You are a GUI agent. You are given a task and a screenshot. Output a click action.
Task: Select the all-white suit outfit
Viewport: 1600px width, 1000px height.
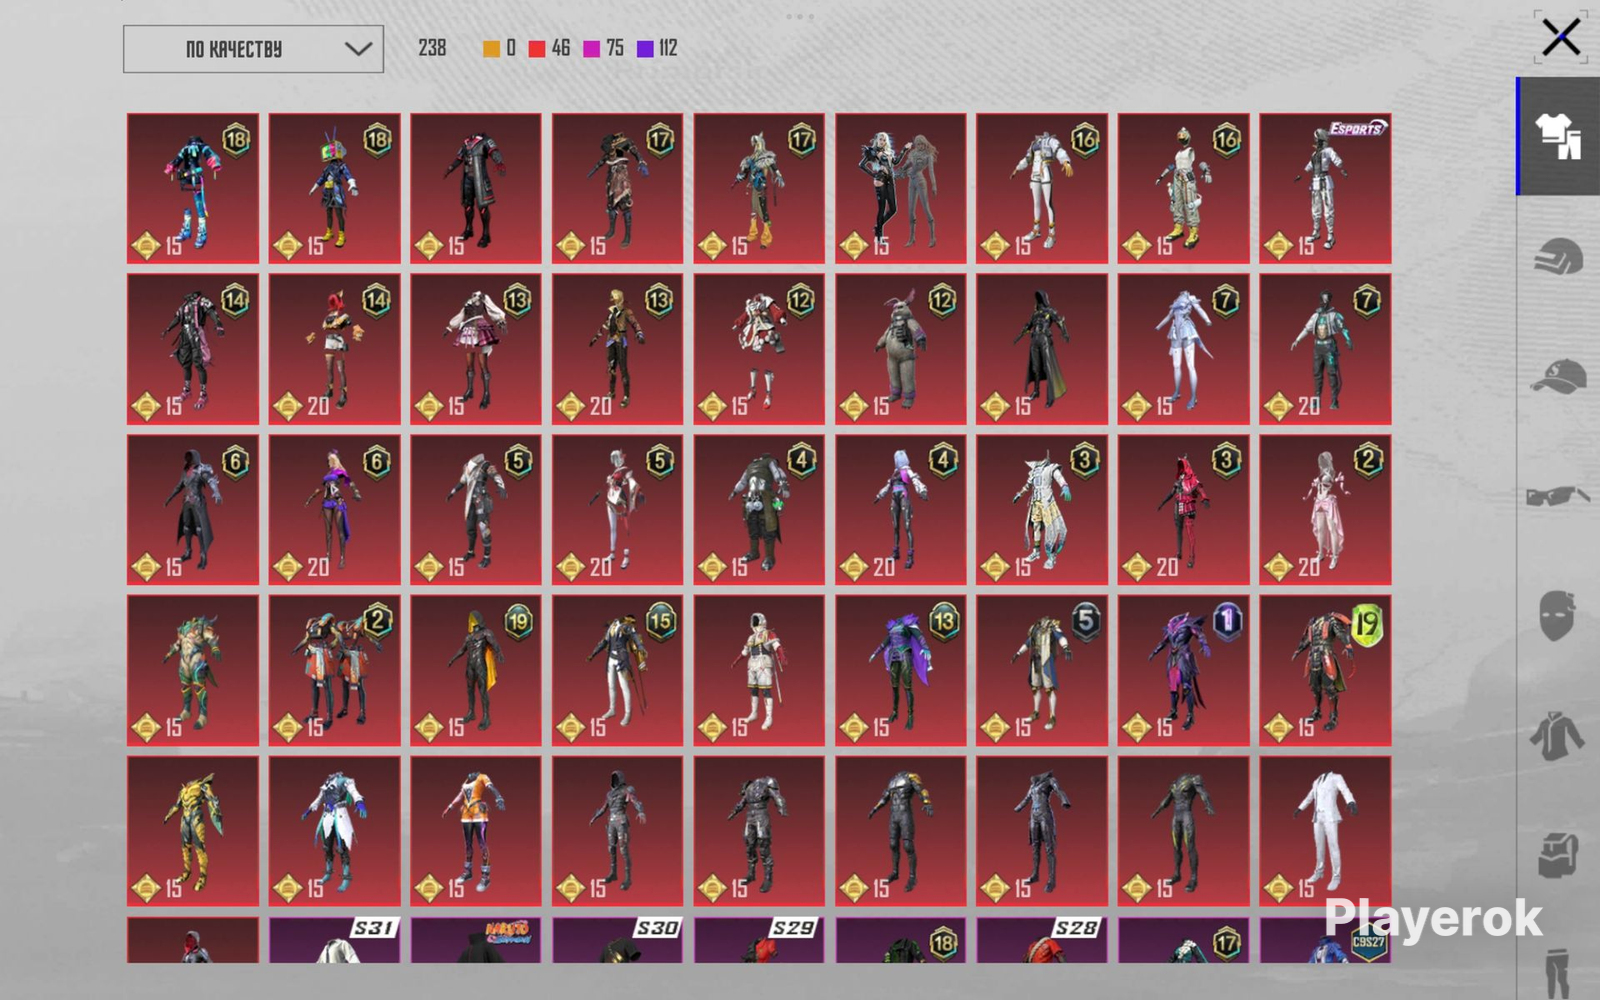[x=1325, y=832]
